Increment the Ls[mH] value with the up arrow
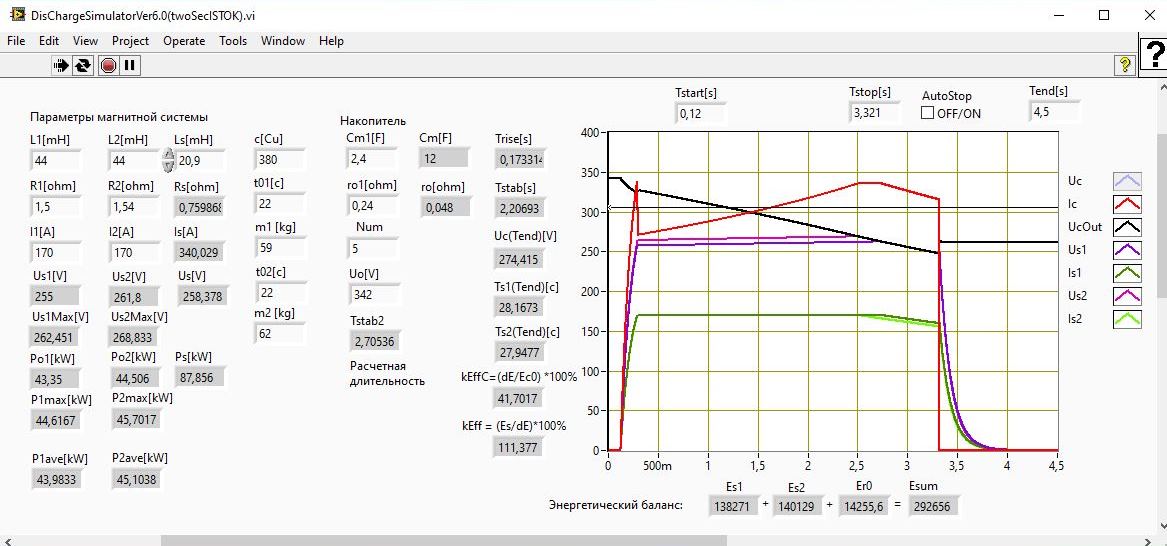 pyautogui.click(x=167, y=154)
